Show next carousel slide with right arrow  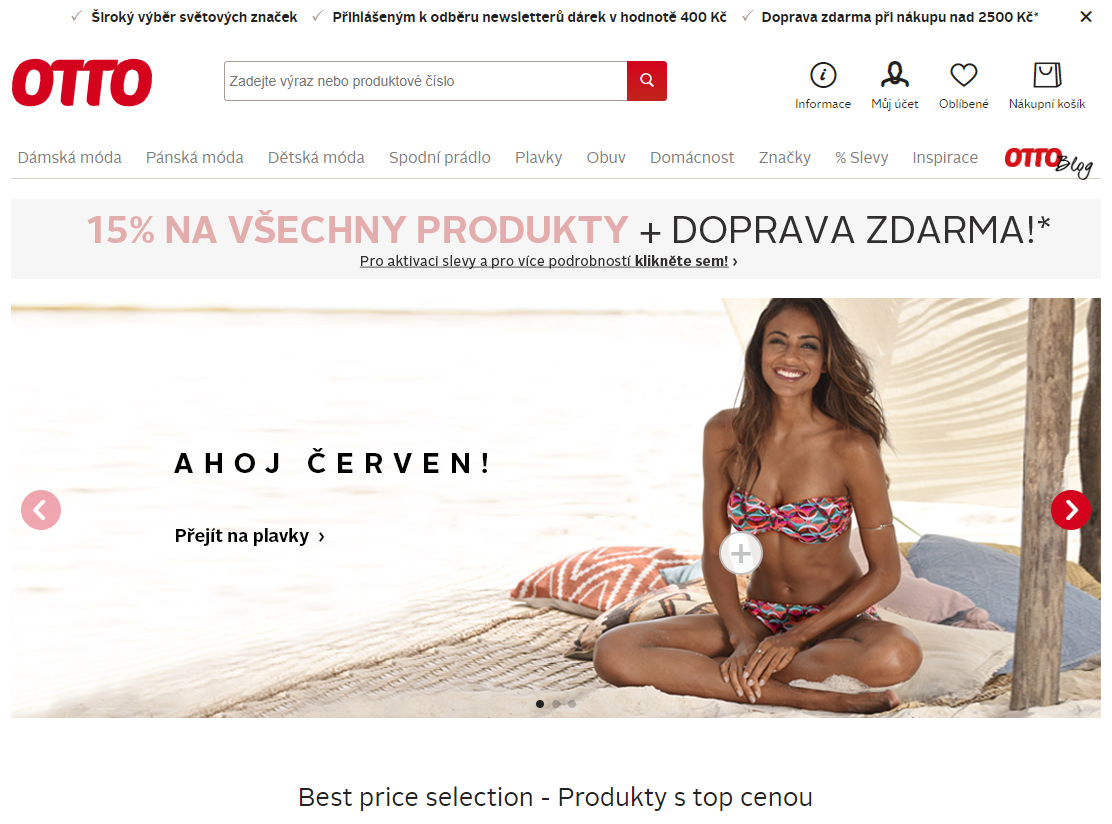click(1070, 510)
